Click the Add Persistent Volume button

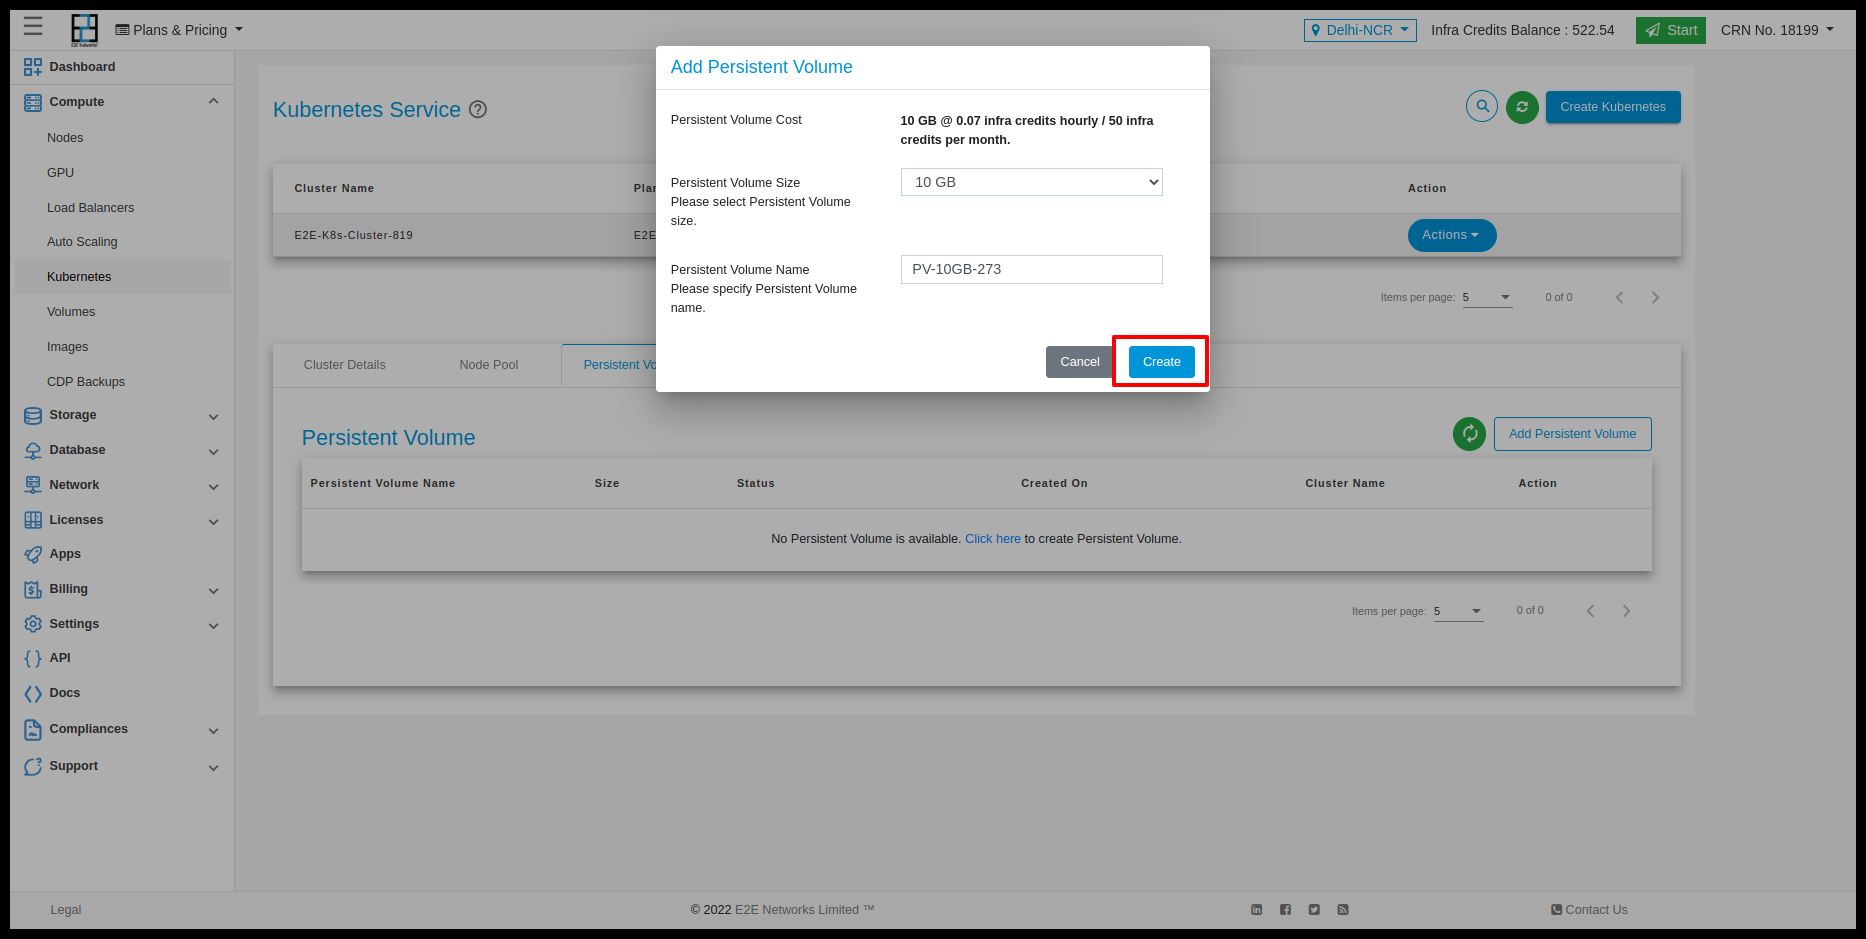click(1572, 434)
